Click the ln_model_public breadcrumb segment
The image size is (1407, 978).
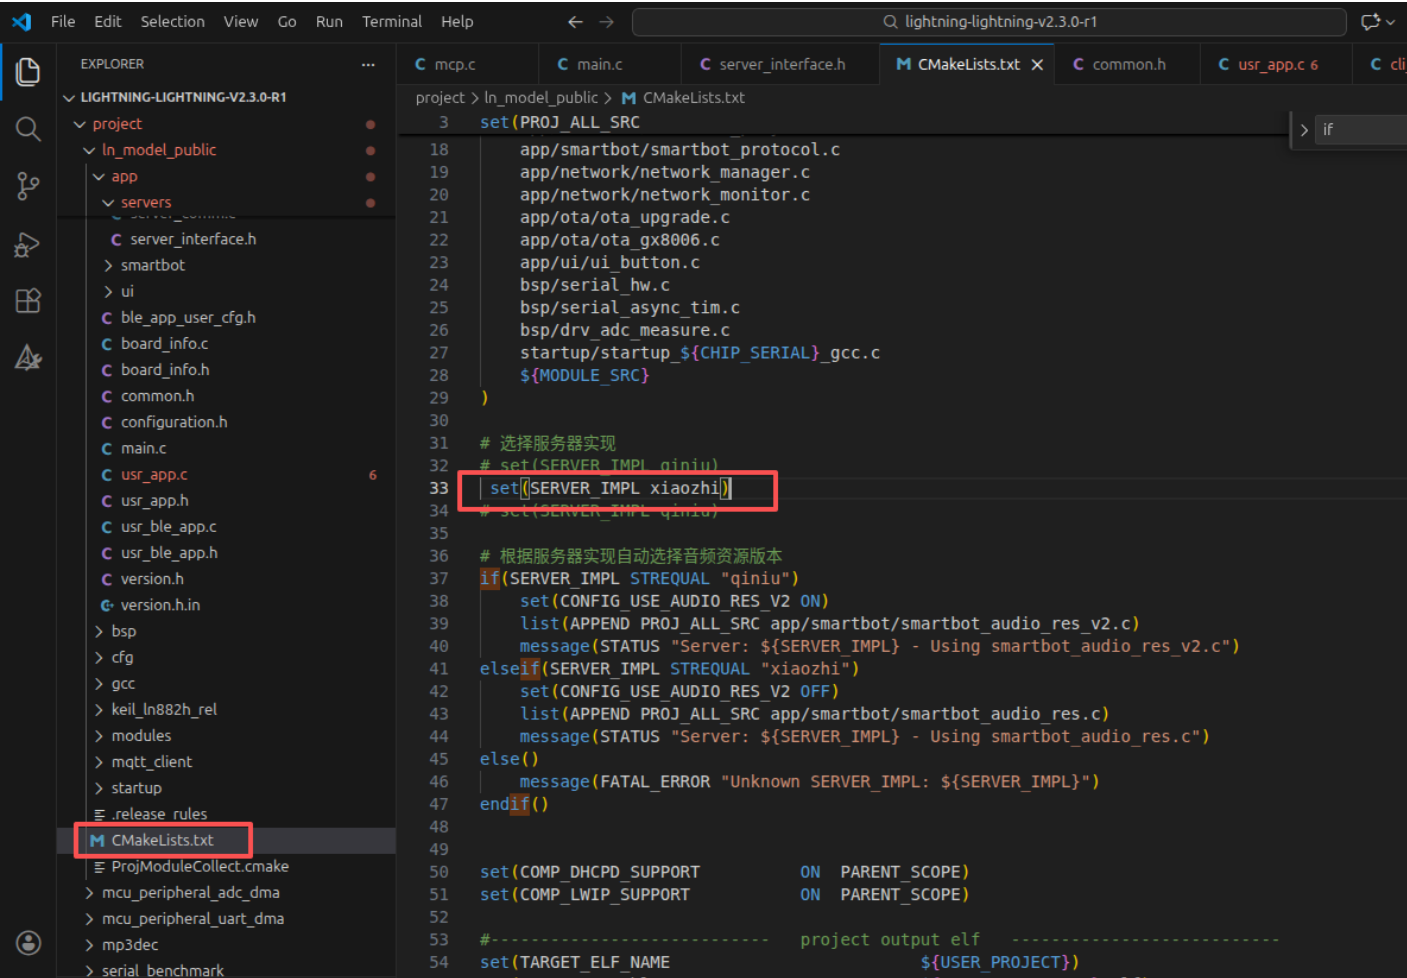coord(541,97)
